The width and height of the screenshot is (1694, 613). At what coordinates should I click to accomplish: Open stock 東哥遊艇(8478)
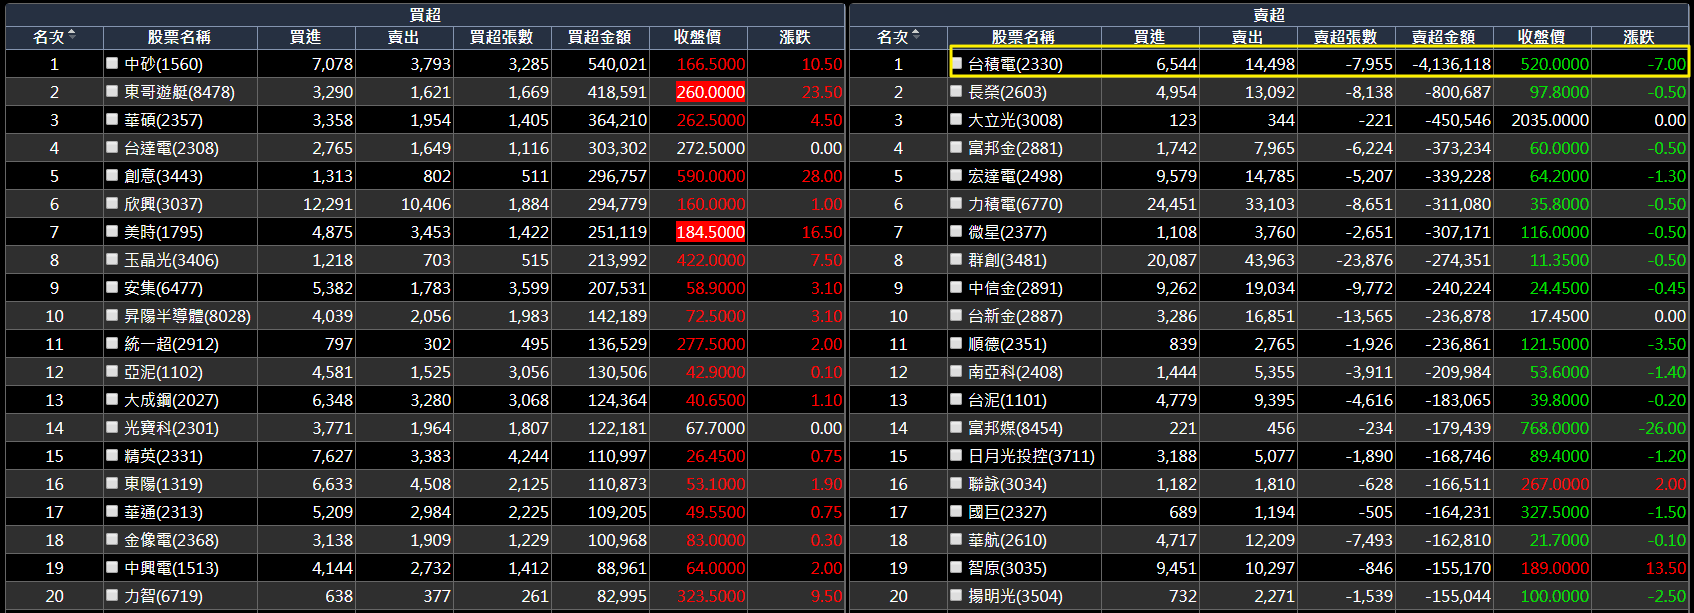[x=179, y=92]
